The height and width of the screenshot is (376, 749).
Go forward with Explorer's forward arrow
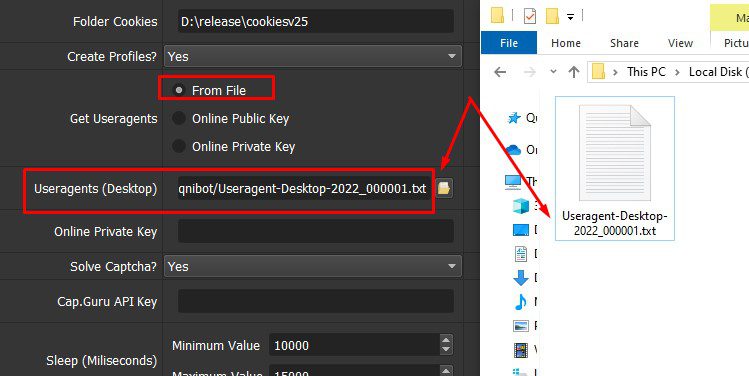[x=529, y=72]
